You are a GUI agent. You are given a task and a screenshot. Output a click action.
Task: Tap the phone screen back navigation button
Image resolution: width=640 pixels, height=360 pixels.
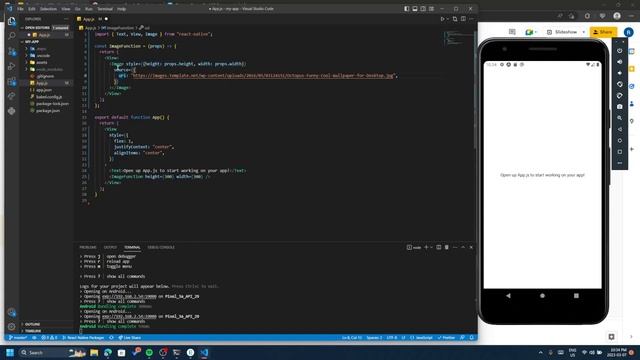point(508,296)
